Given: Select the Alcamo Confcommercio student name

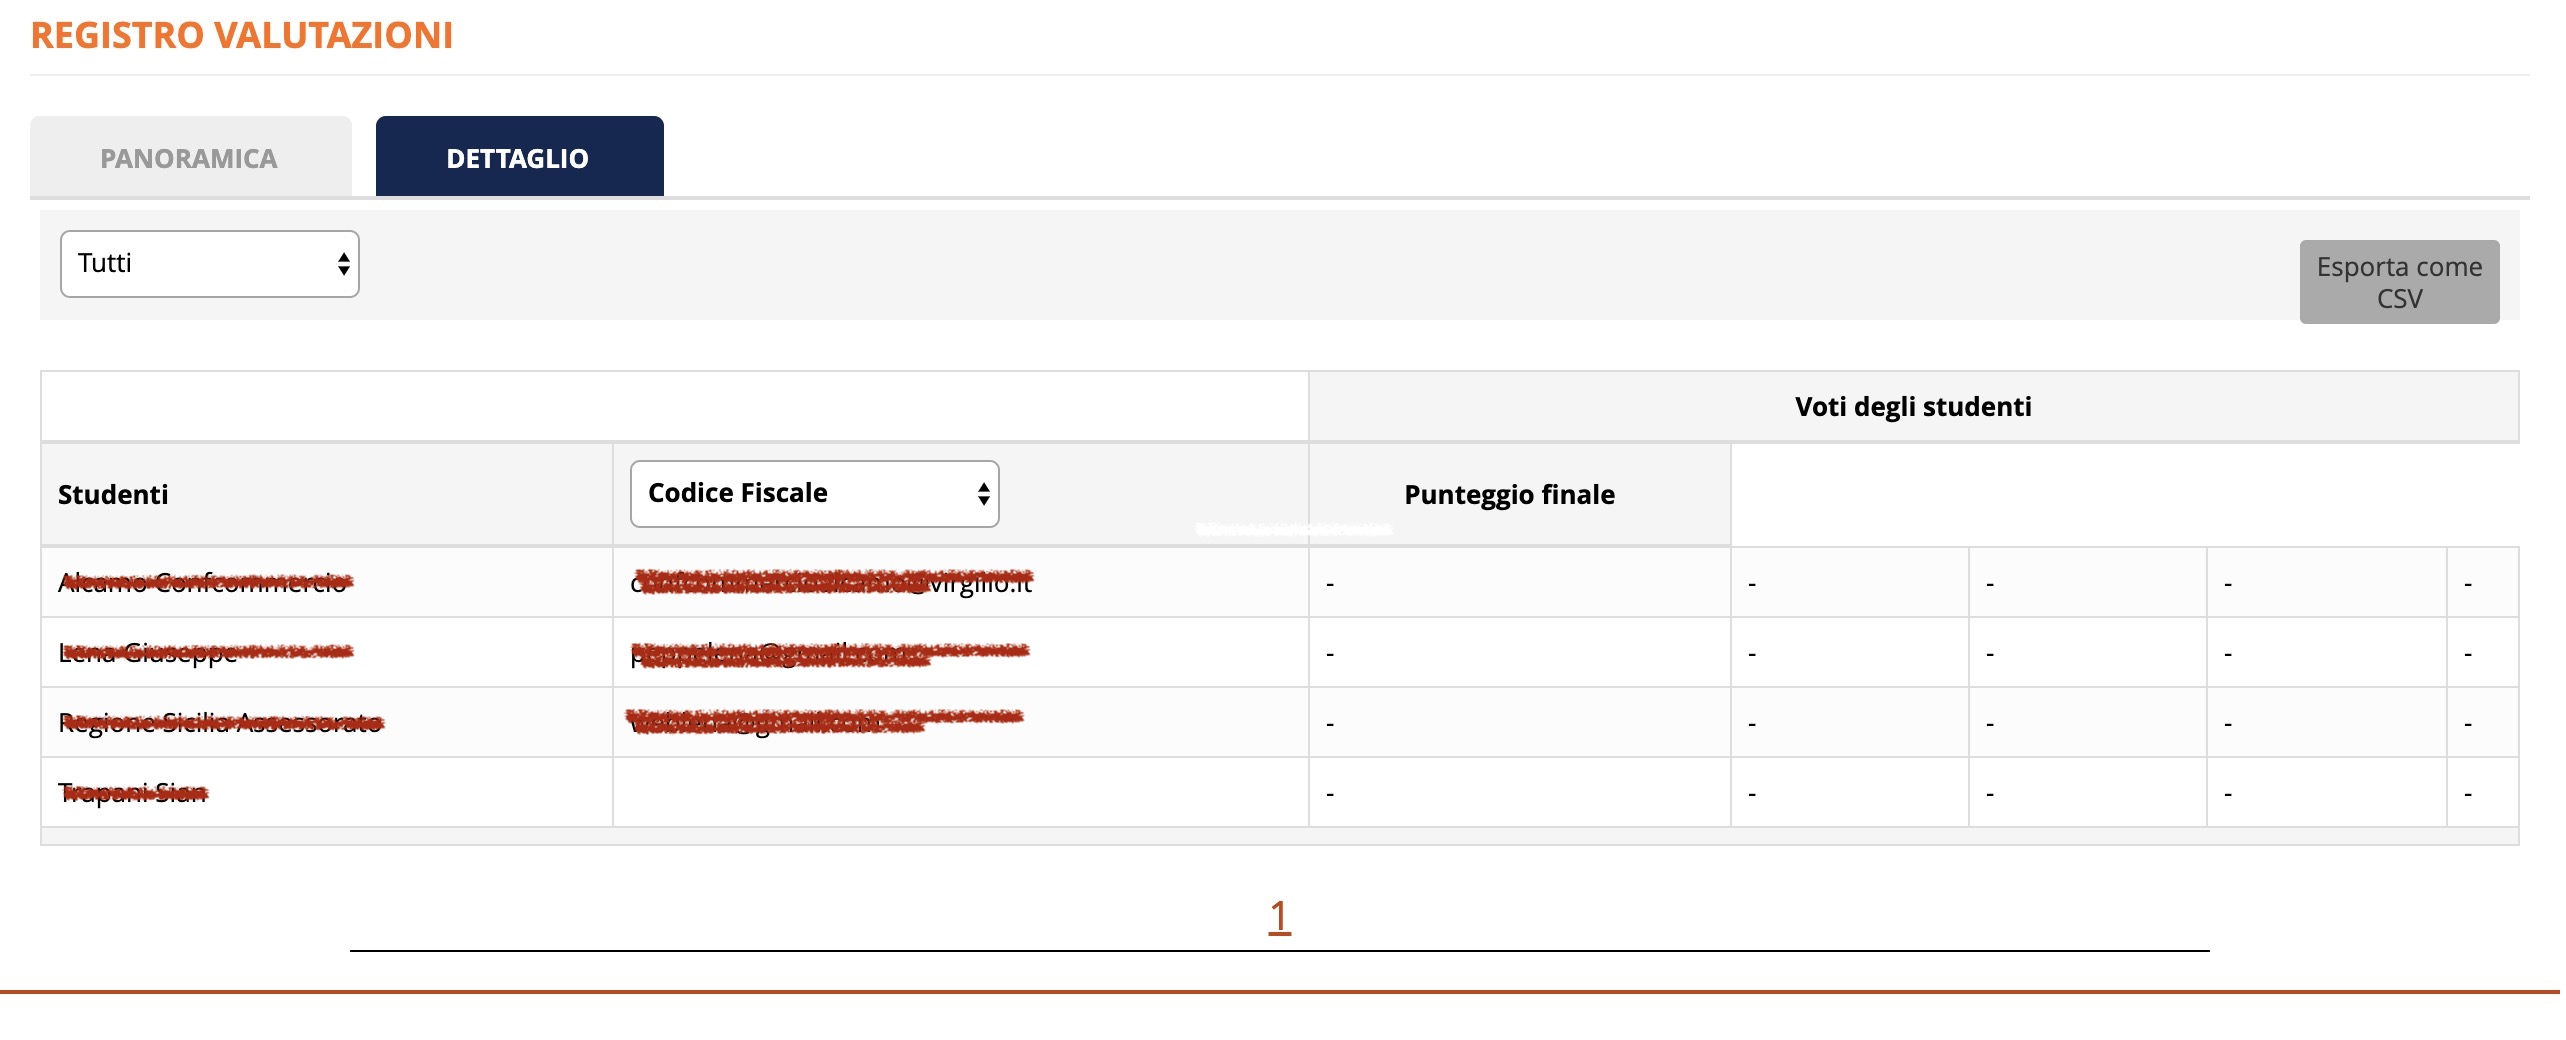Looking at the screenshot, I should [204, 582].
